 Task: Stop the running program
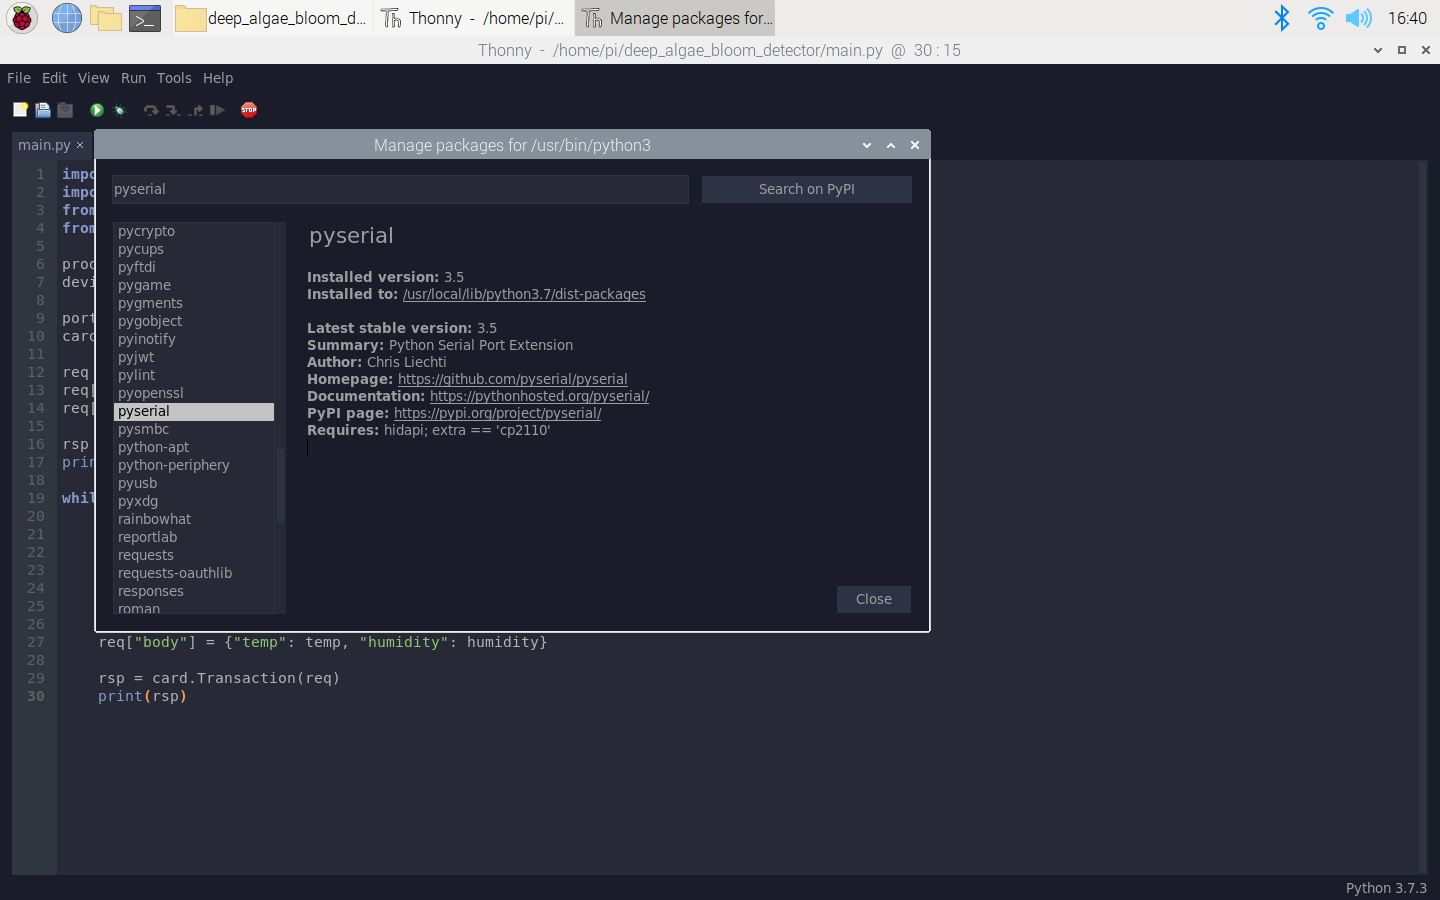pos(248,110)
